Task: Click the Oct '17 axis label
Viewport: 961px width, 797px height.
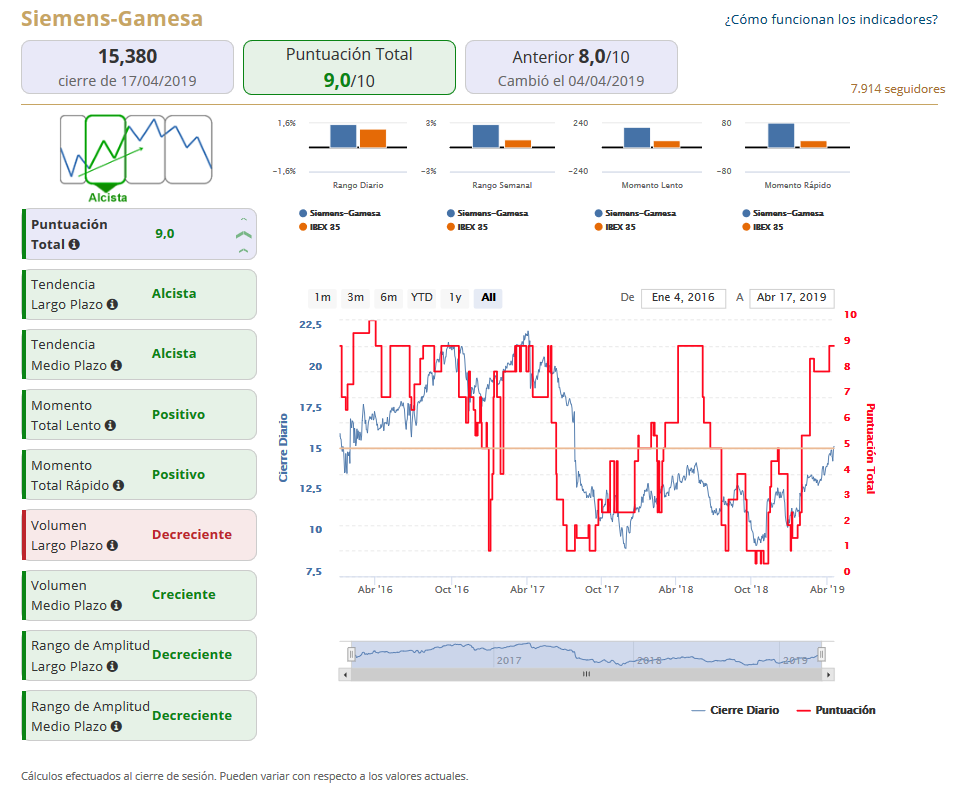Action: 602,590
